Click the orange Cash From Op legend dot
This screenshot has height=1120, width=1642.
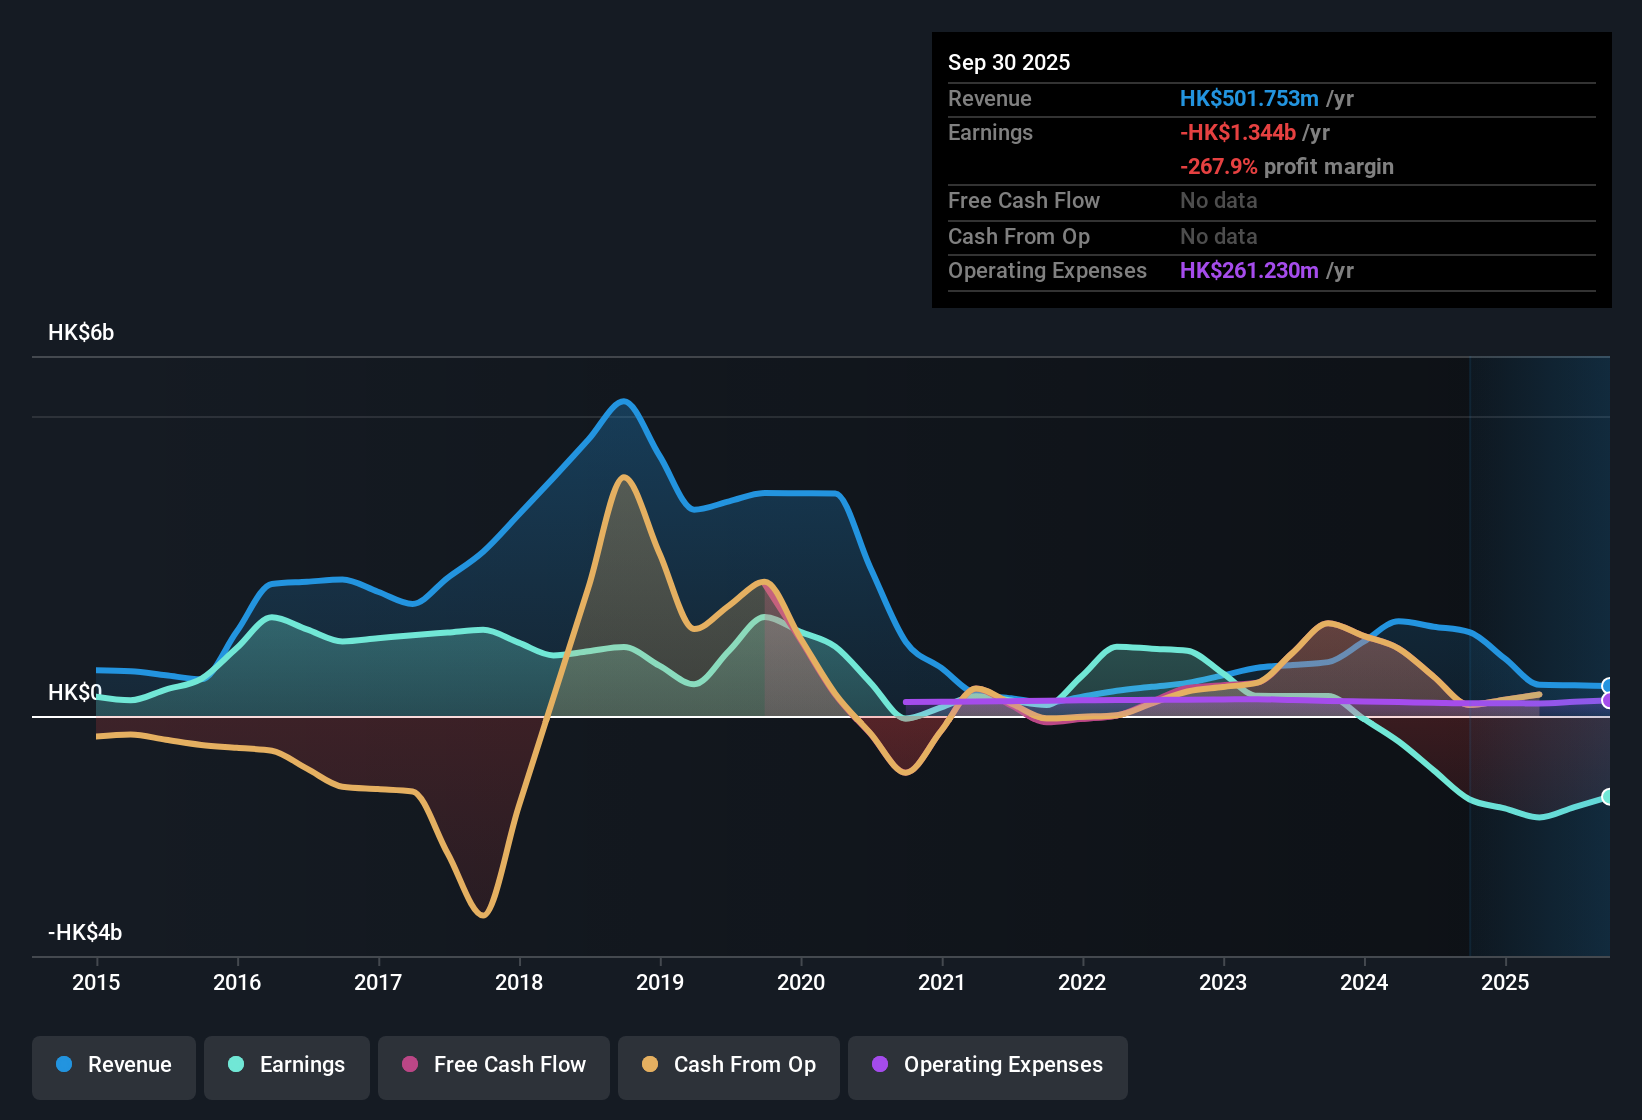click(x=650, y=1065)
